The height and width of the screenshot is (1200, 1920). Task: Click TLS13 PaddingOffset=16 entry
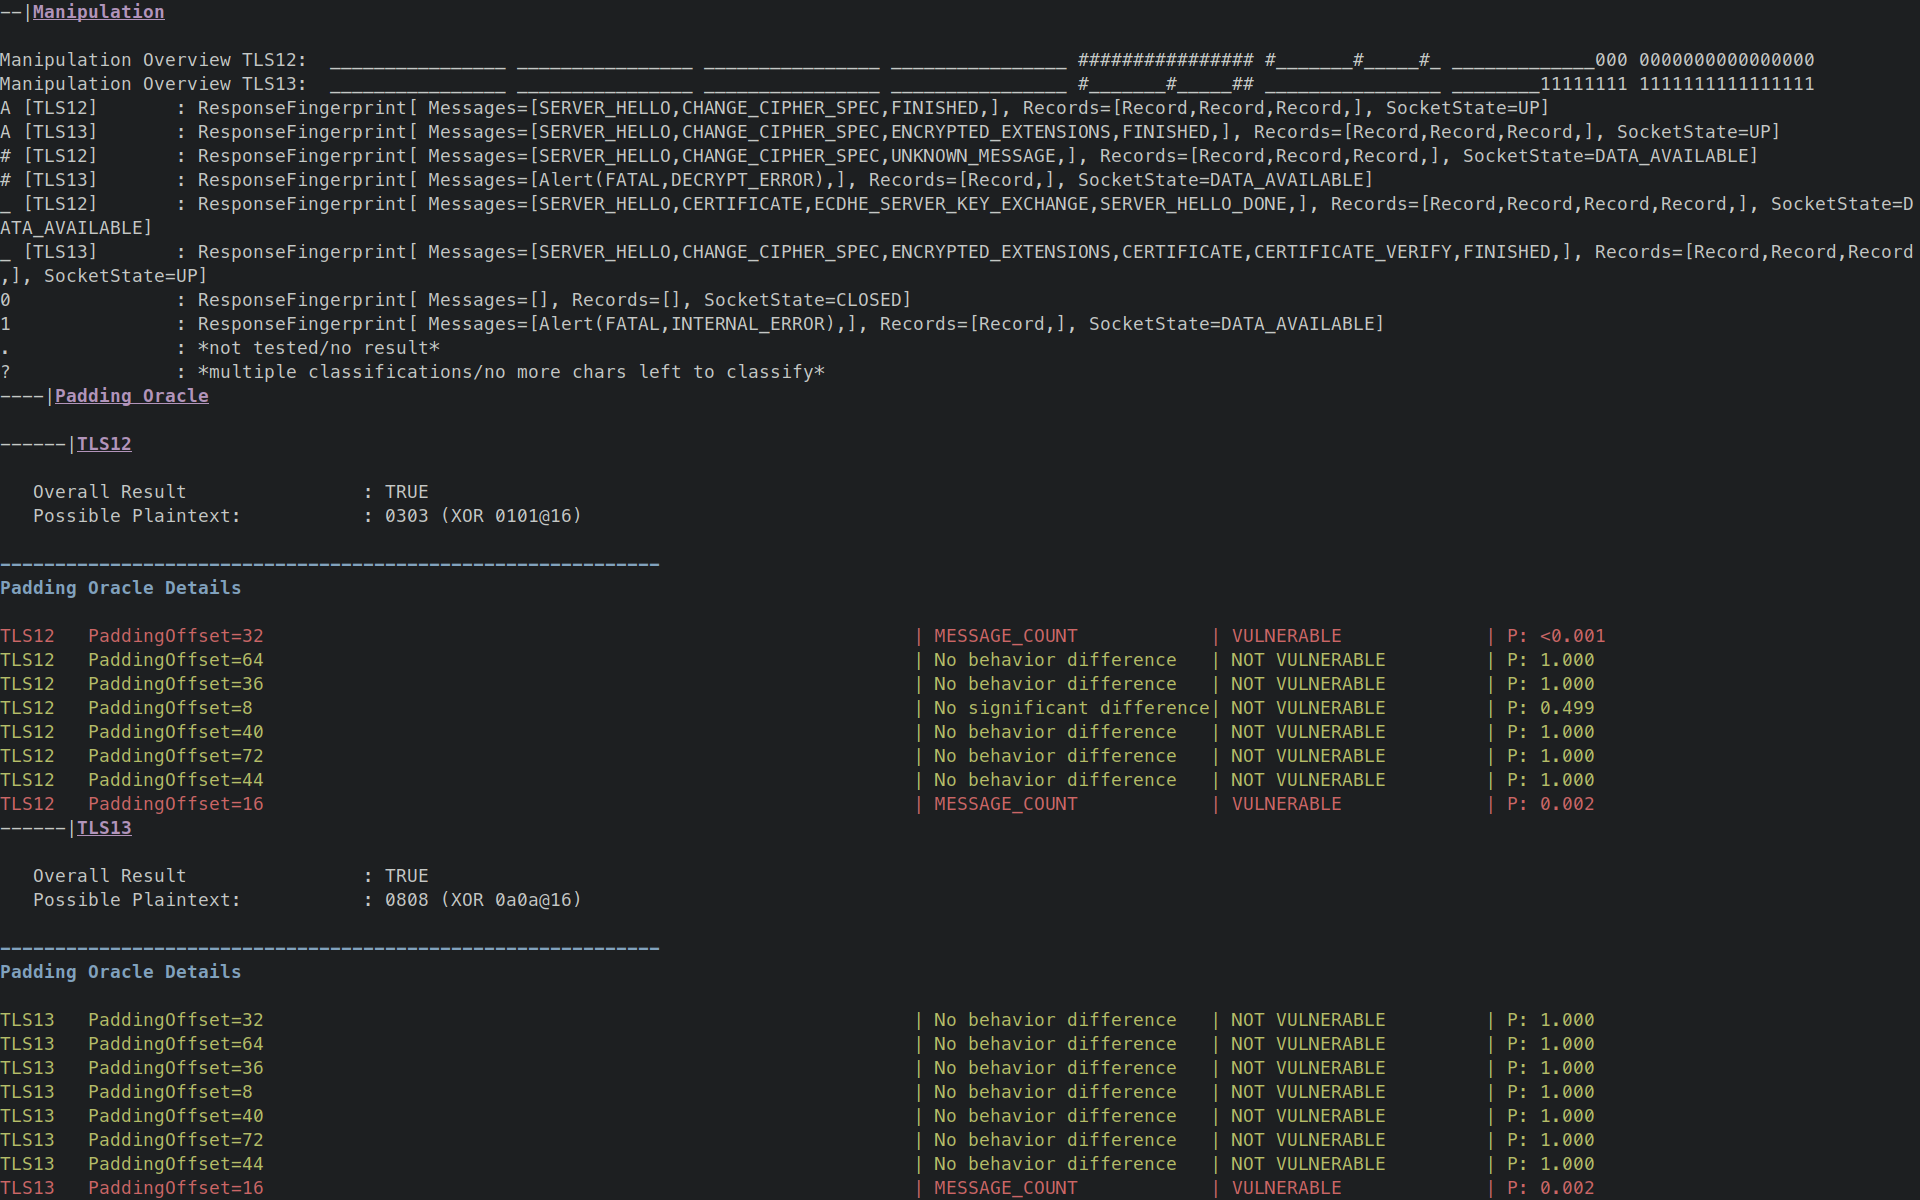point(175,1188)
